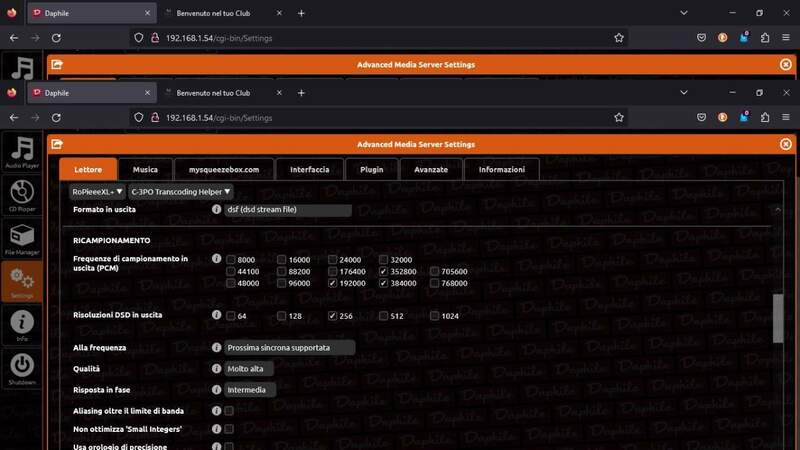Click the Settings gears icon in sidebar
Image resolution: width=800 pixels, height=450 pixels.
[x=22, y=283]
